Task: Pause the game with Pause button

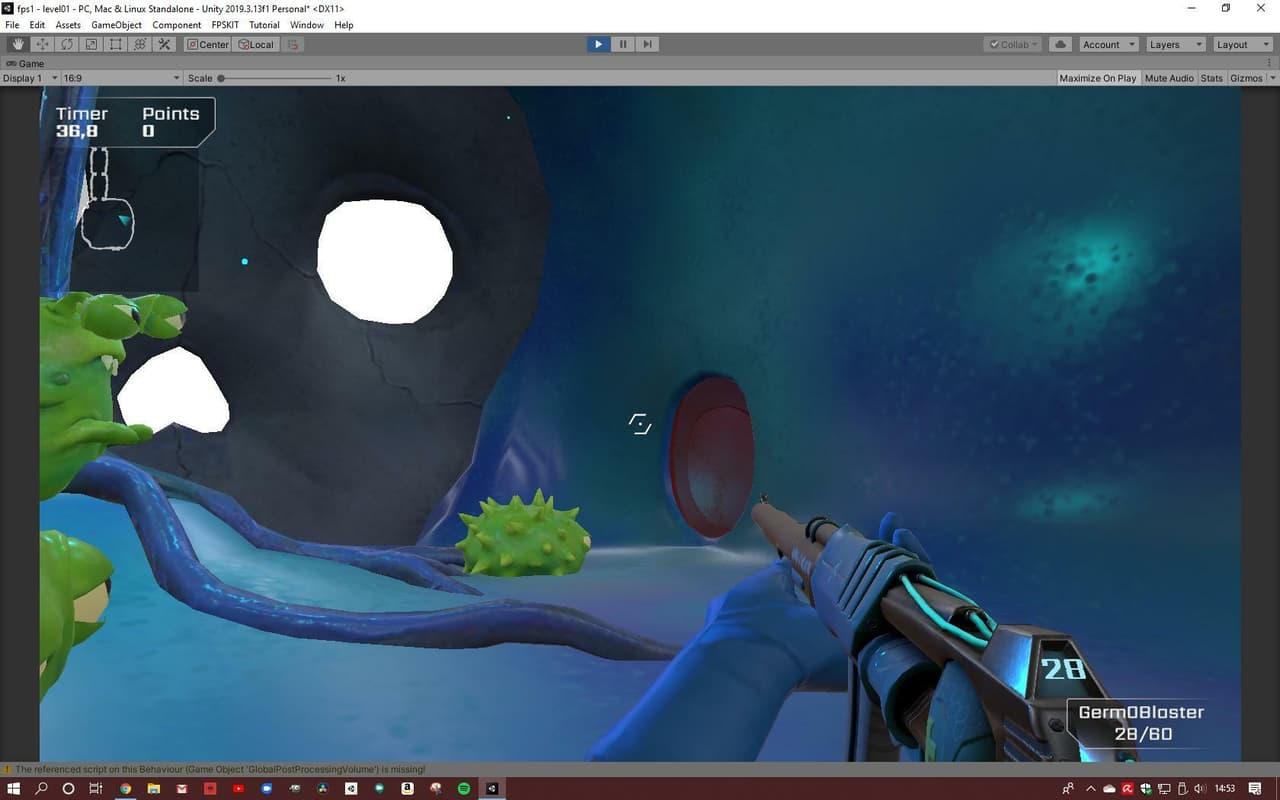Action: pos(623,44)
